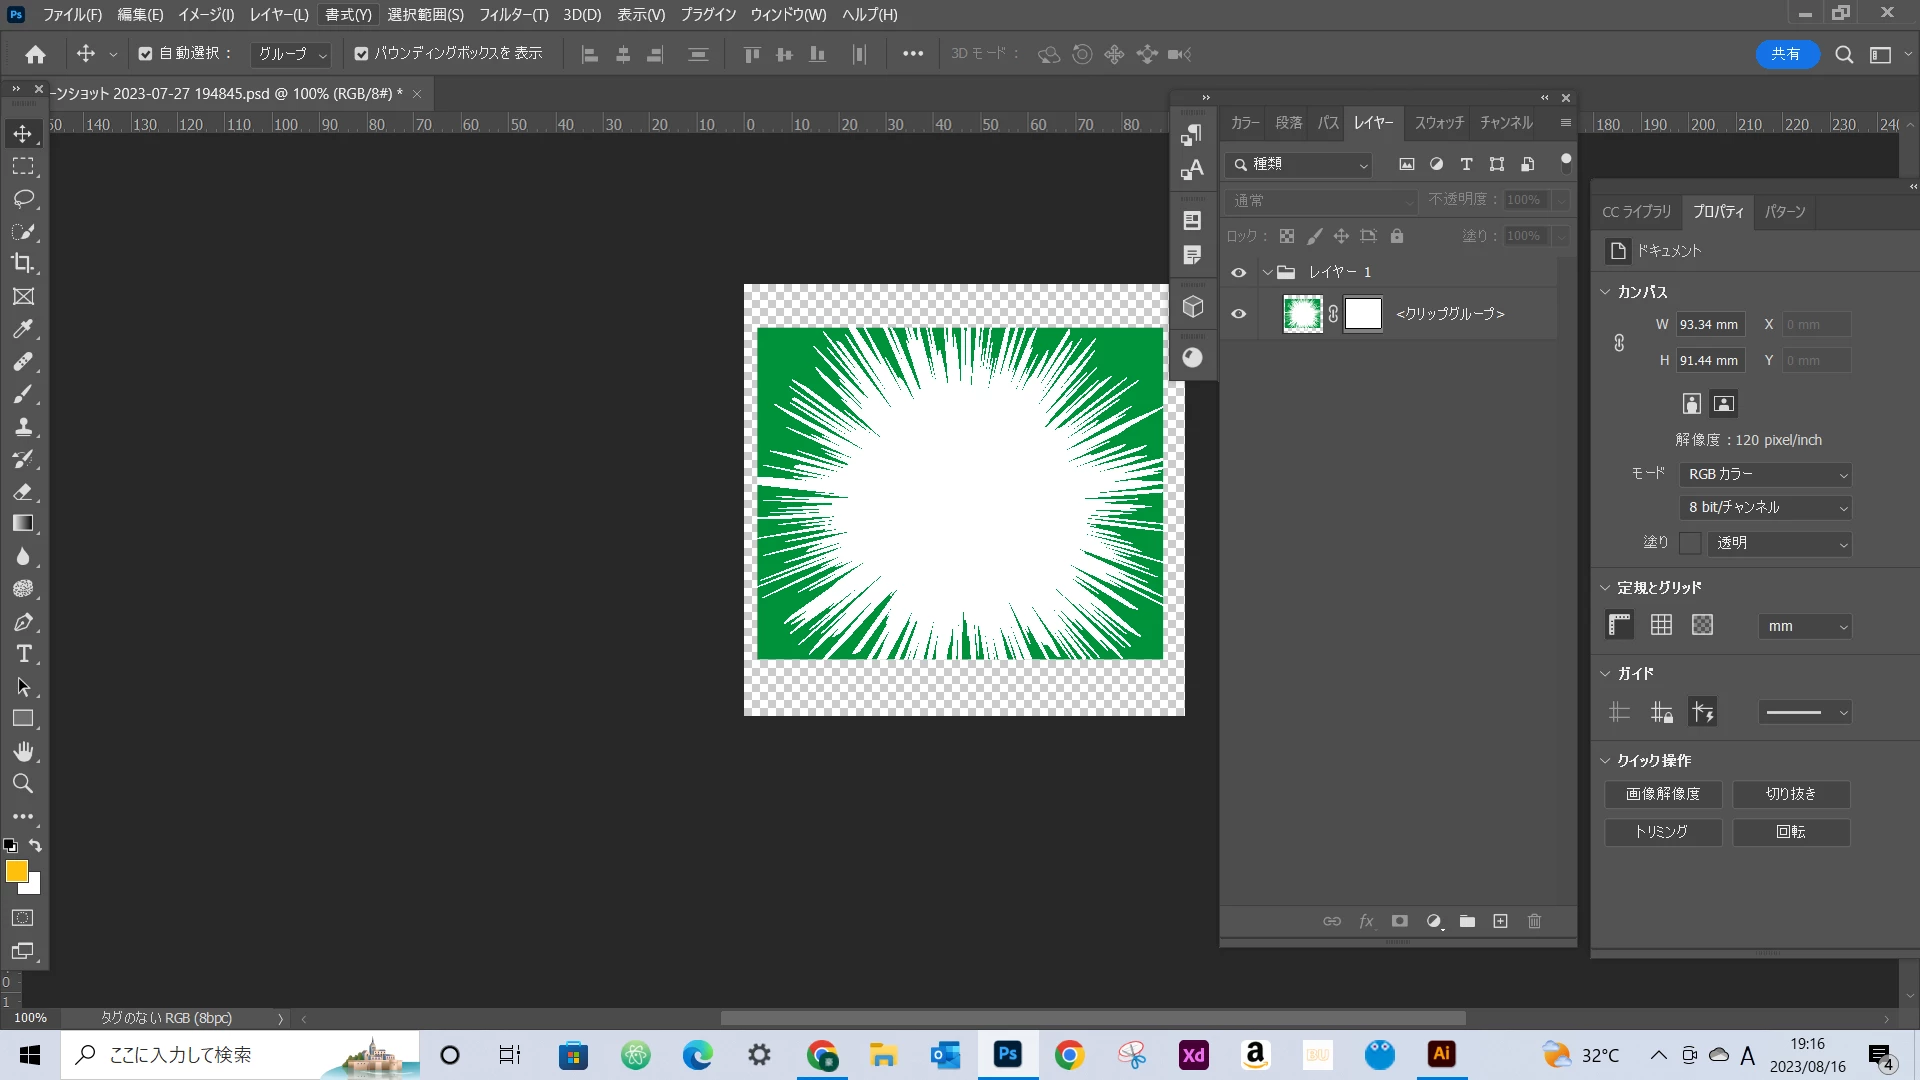1920x1080 pixels.
Task: Switch to the チャンネル tab
Action: (1506, 123)
